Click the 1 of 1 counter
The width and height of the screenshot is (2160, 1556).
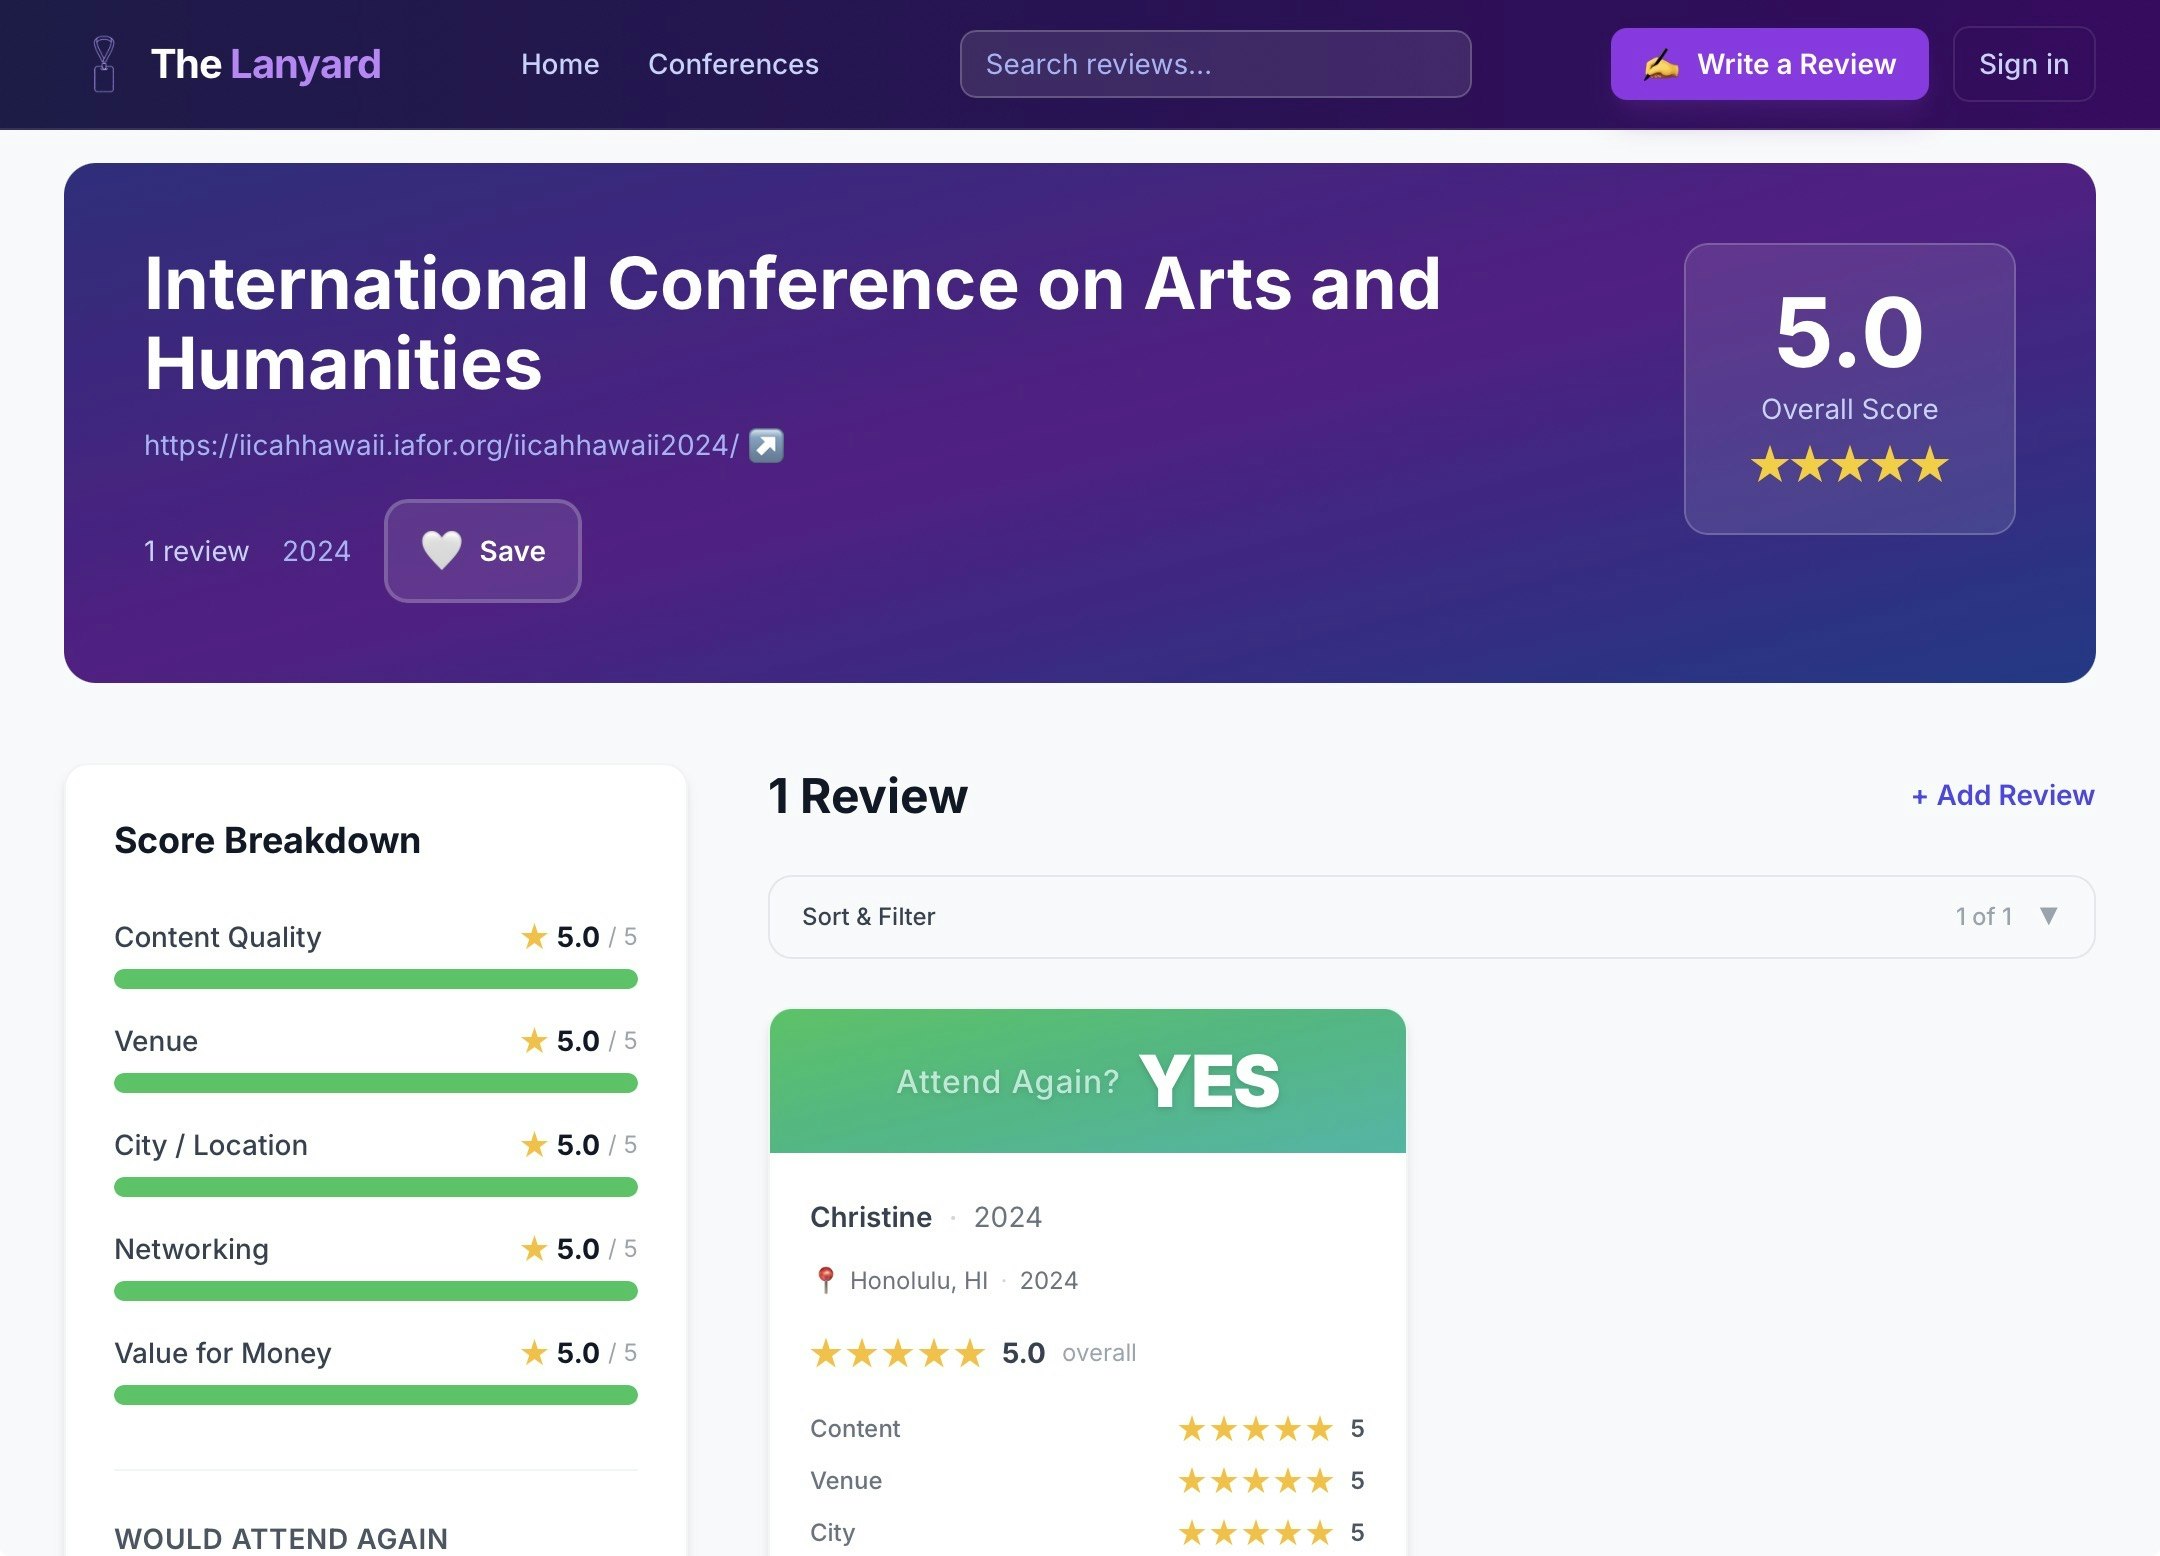tap(1983, 917)
